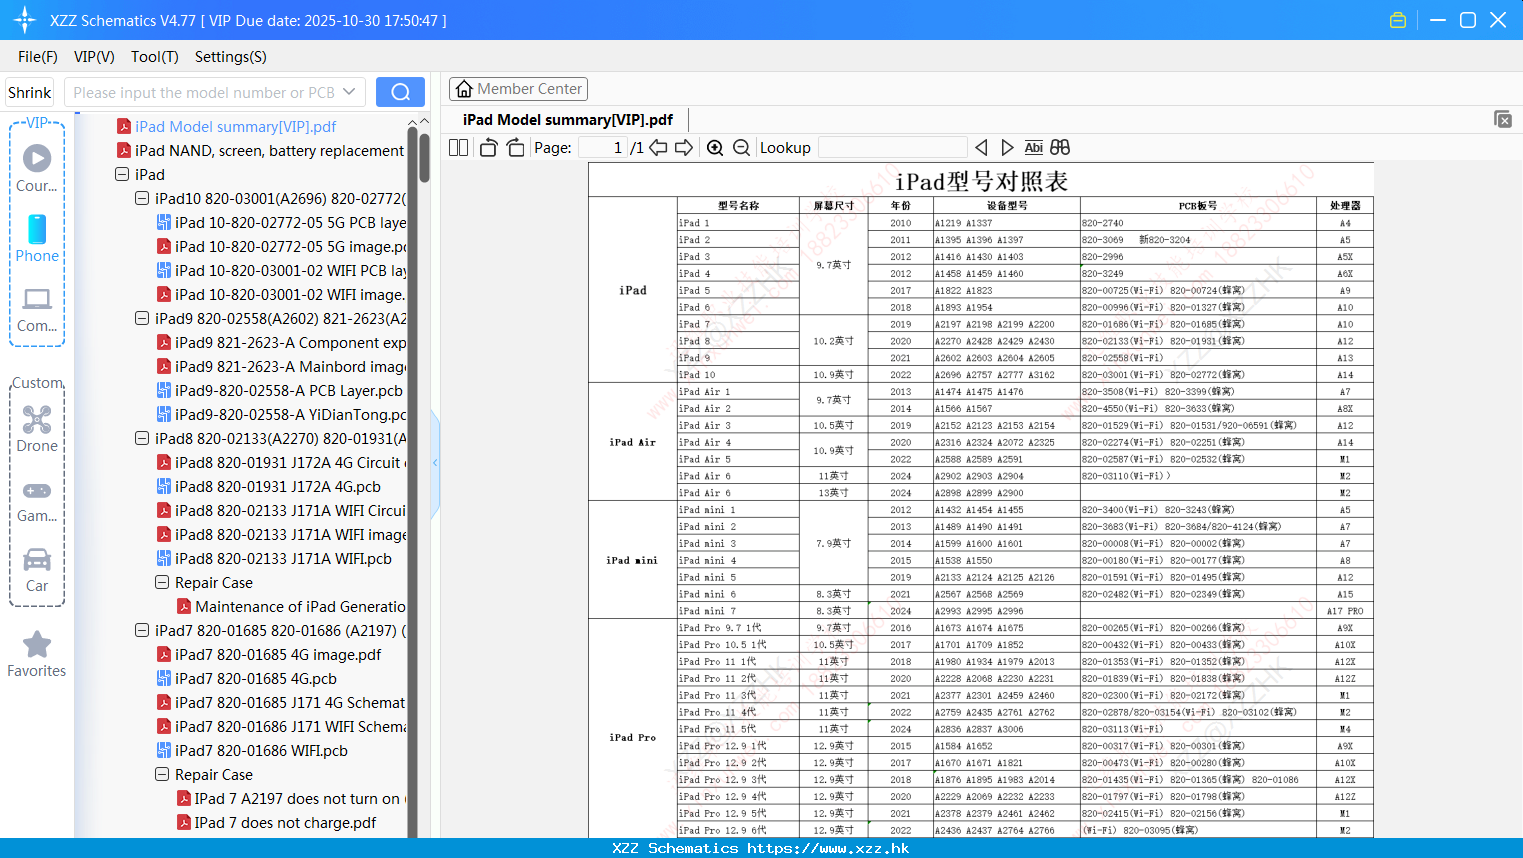Zoom in on the PDF
This screenshot has width=1523, height=858.
715,147
